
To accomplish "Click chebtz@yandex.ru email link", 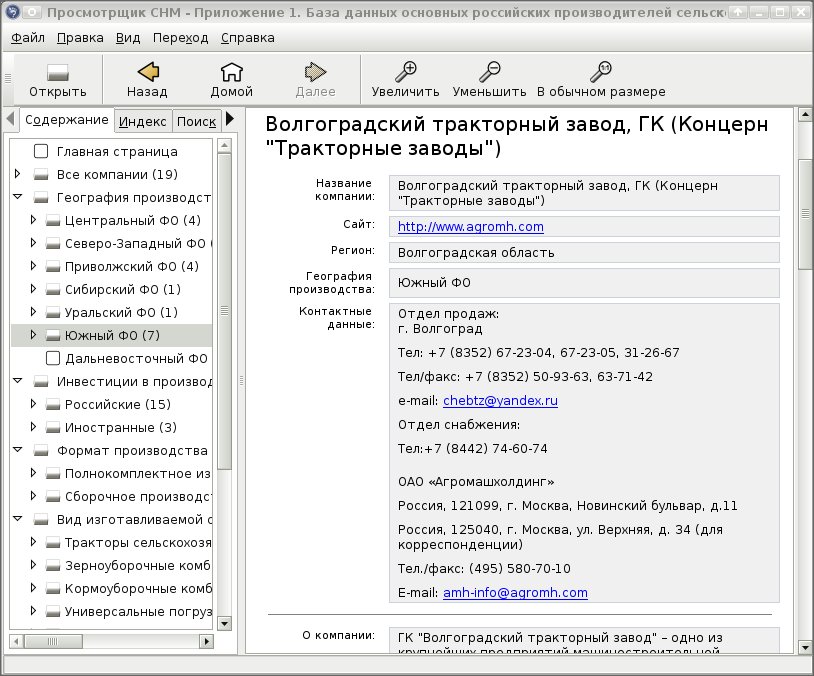I will (x=500, y=401).
